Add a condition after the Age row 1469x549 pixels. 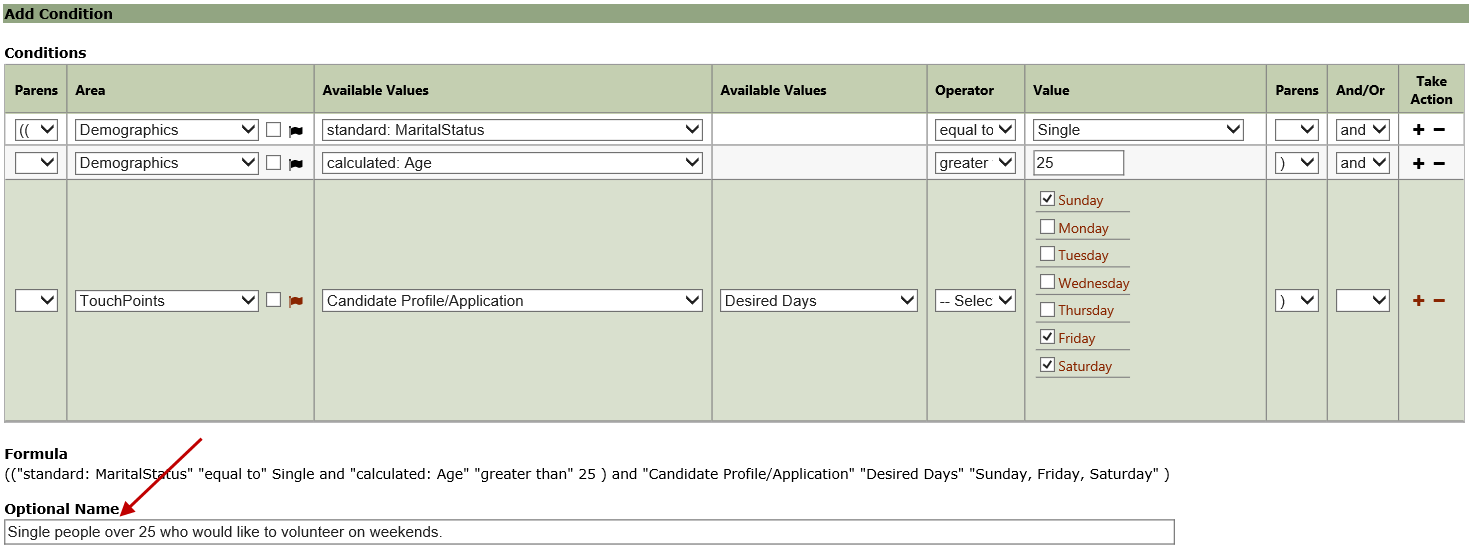(x=1418, y=163)
